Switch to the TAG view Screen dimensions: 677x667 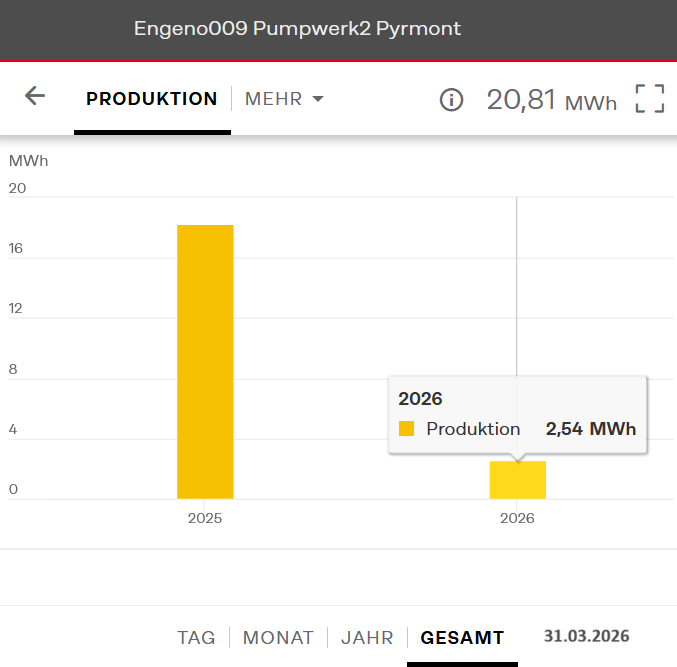point(196,638)
